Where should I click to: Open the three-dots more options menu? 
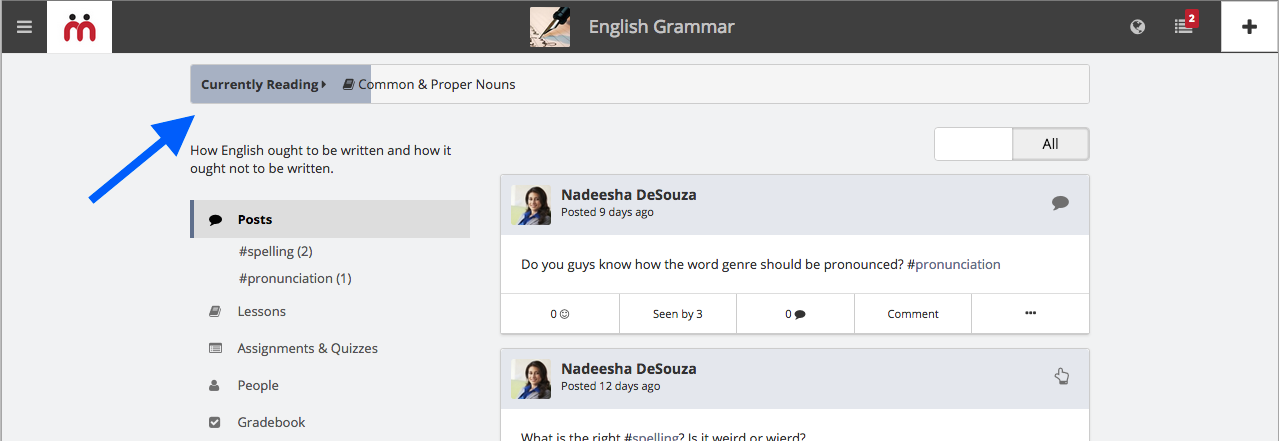click(x=1031, y=314)
